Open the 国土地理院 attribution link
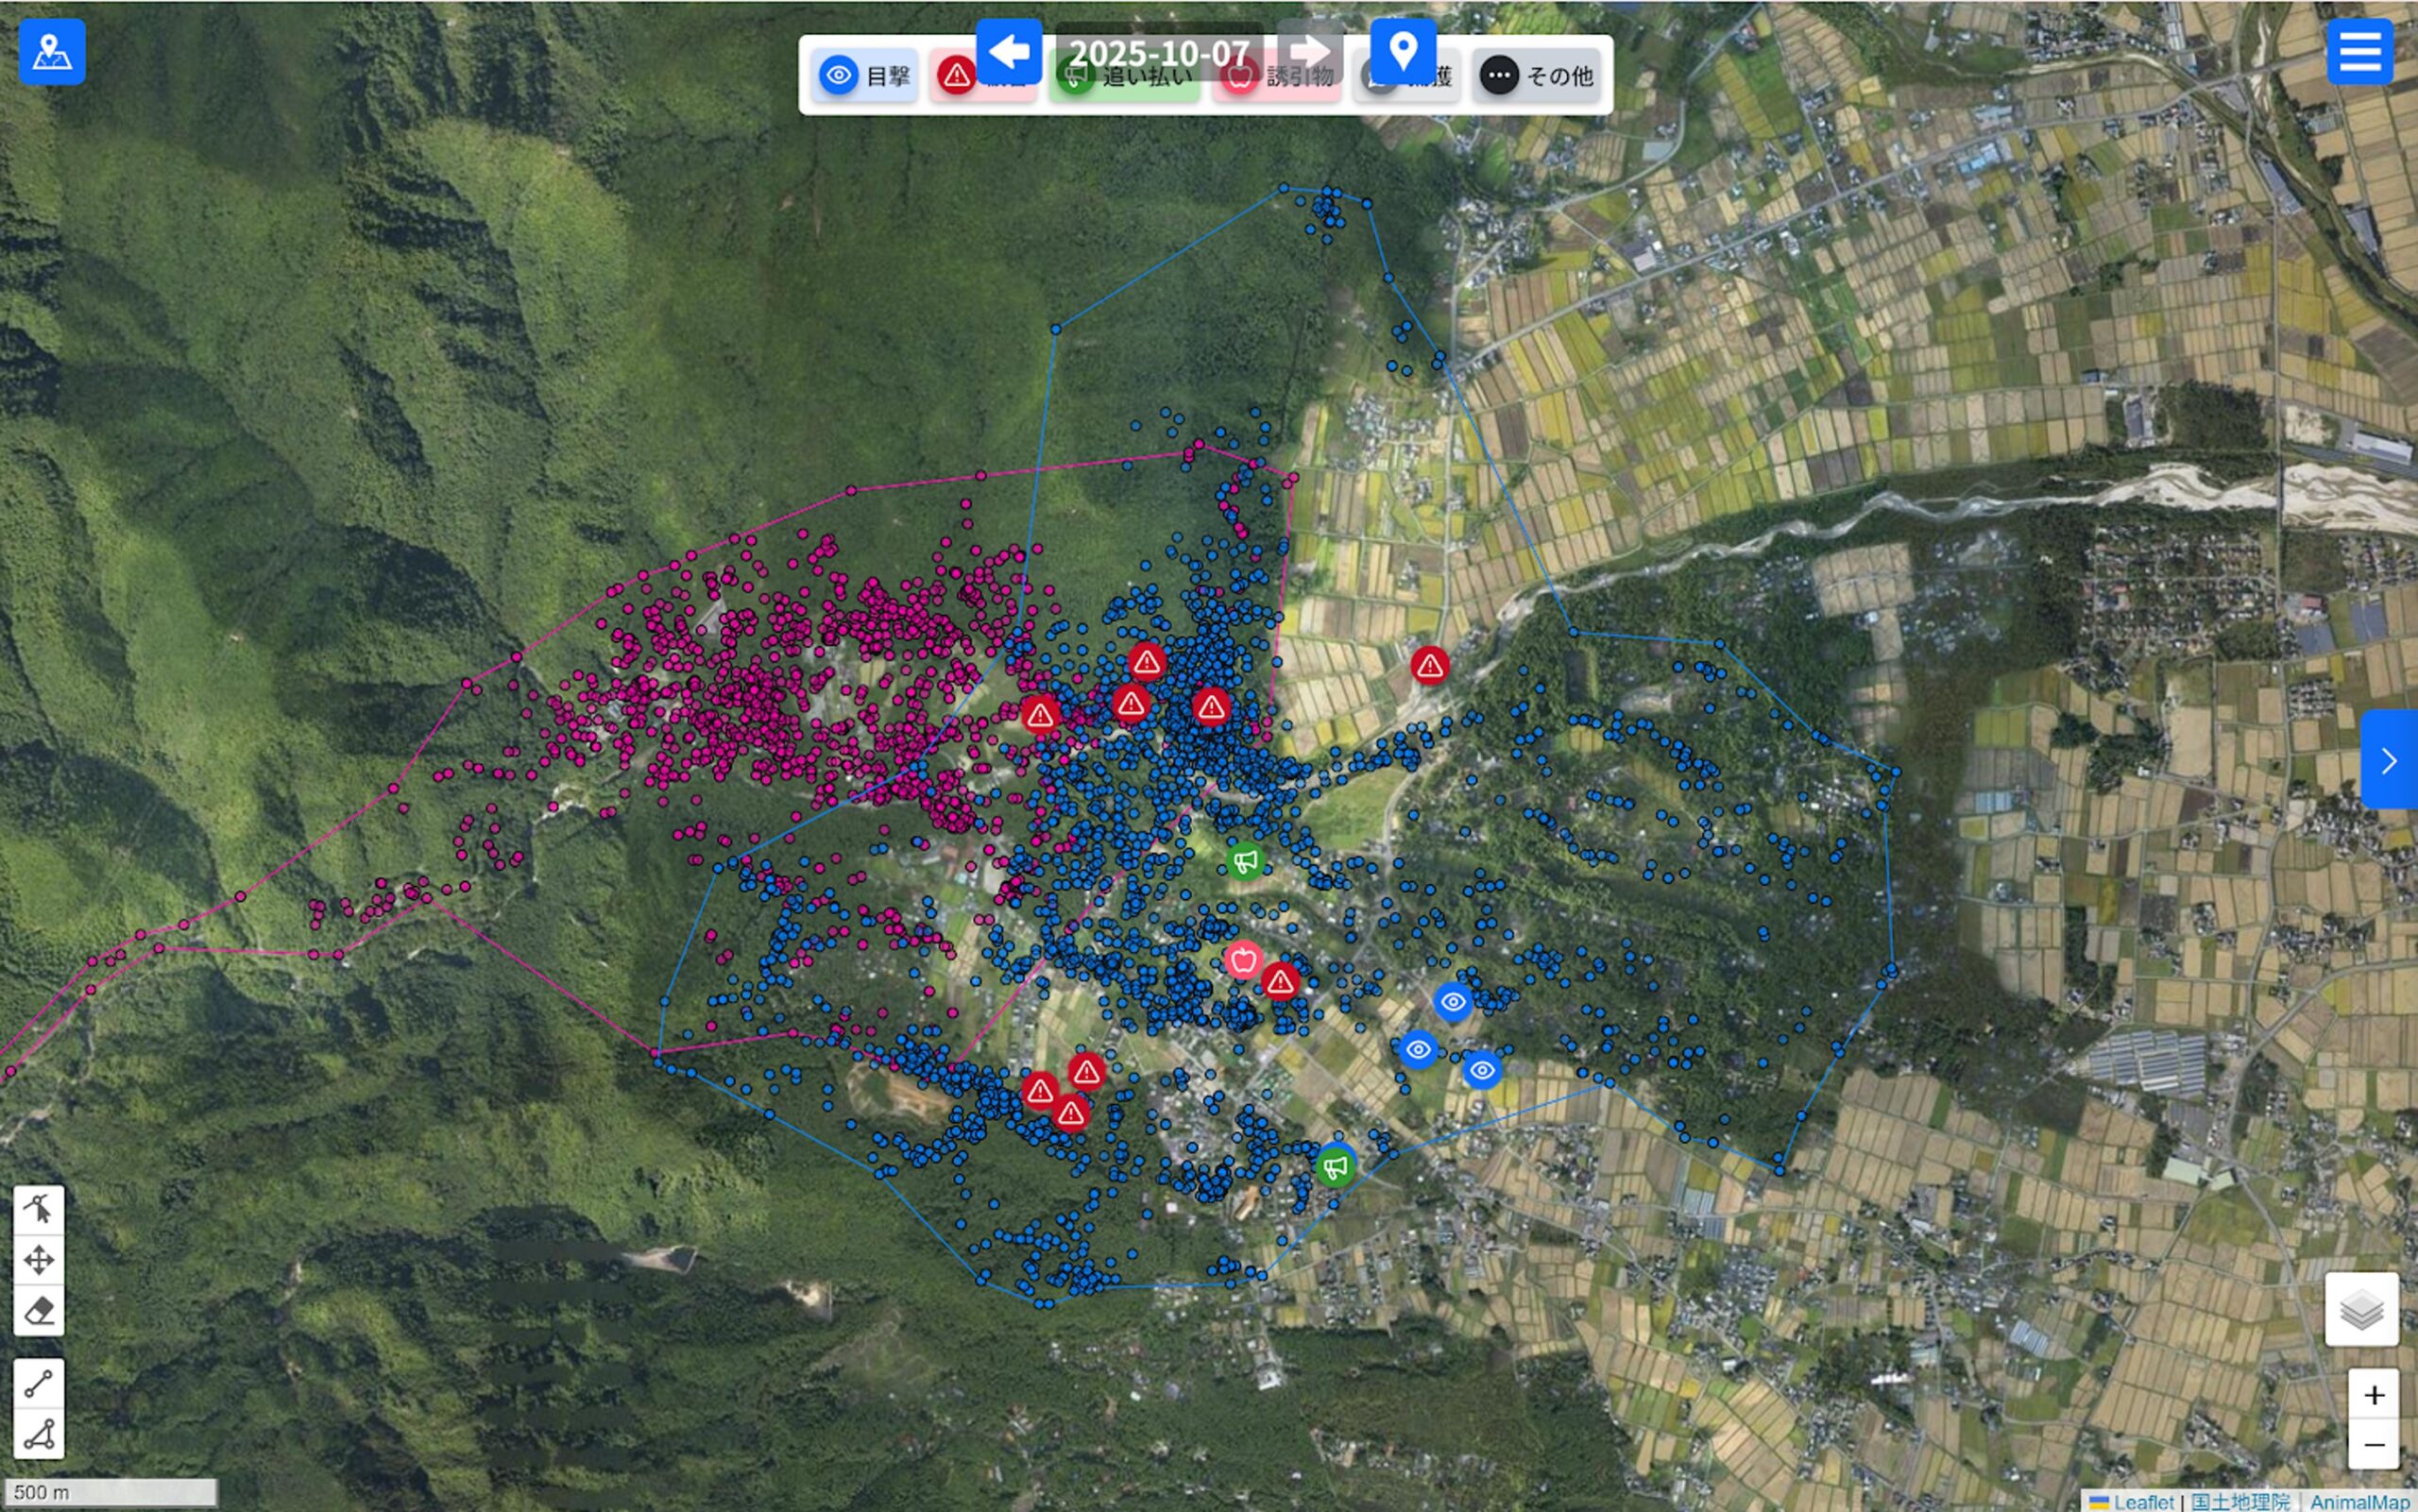 [x=2240, y=1501]
